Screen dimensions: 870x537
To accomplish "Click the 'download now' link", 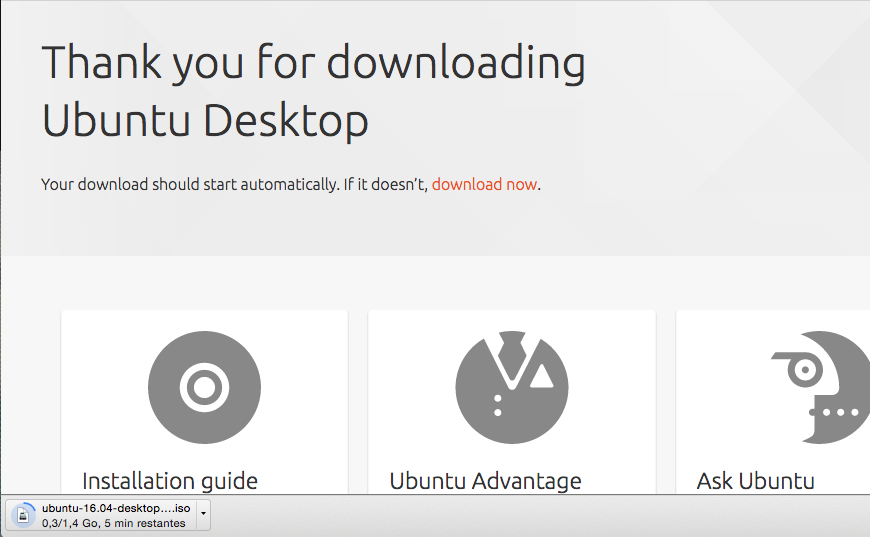I will [484, 184].
